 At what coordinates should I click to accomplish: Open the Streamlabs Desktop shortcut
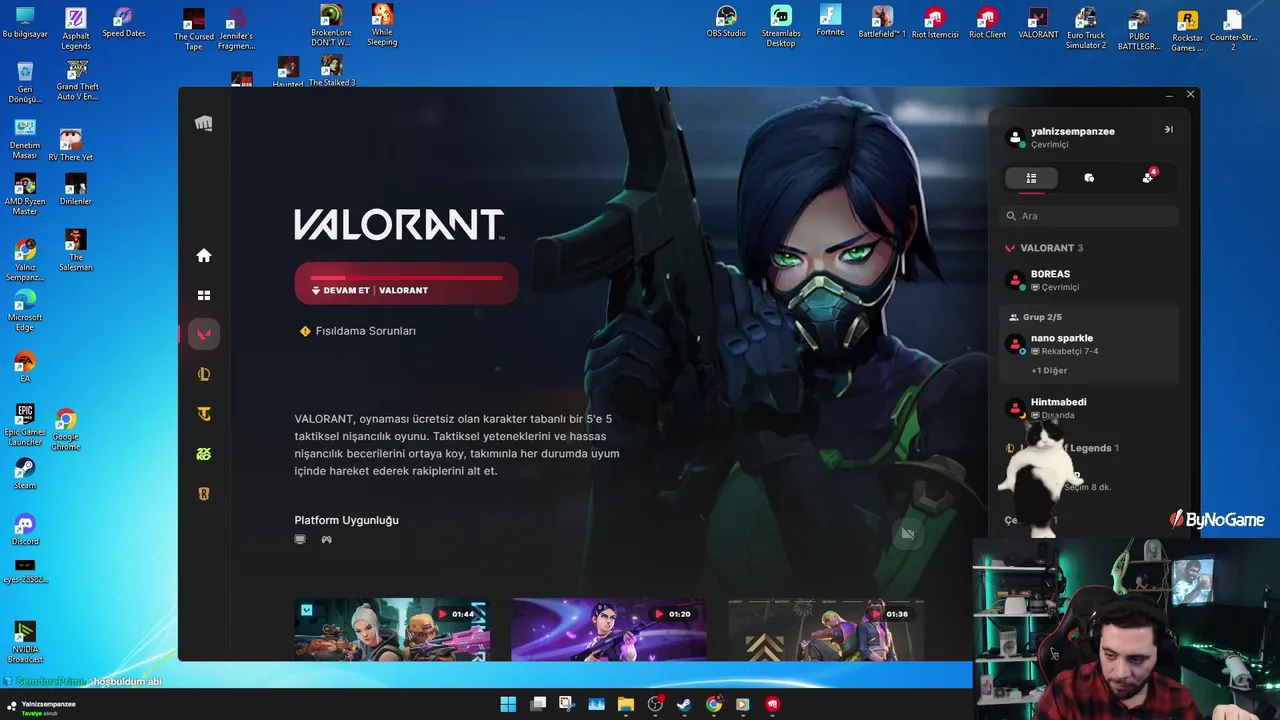pos(781,26)
